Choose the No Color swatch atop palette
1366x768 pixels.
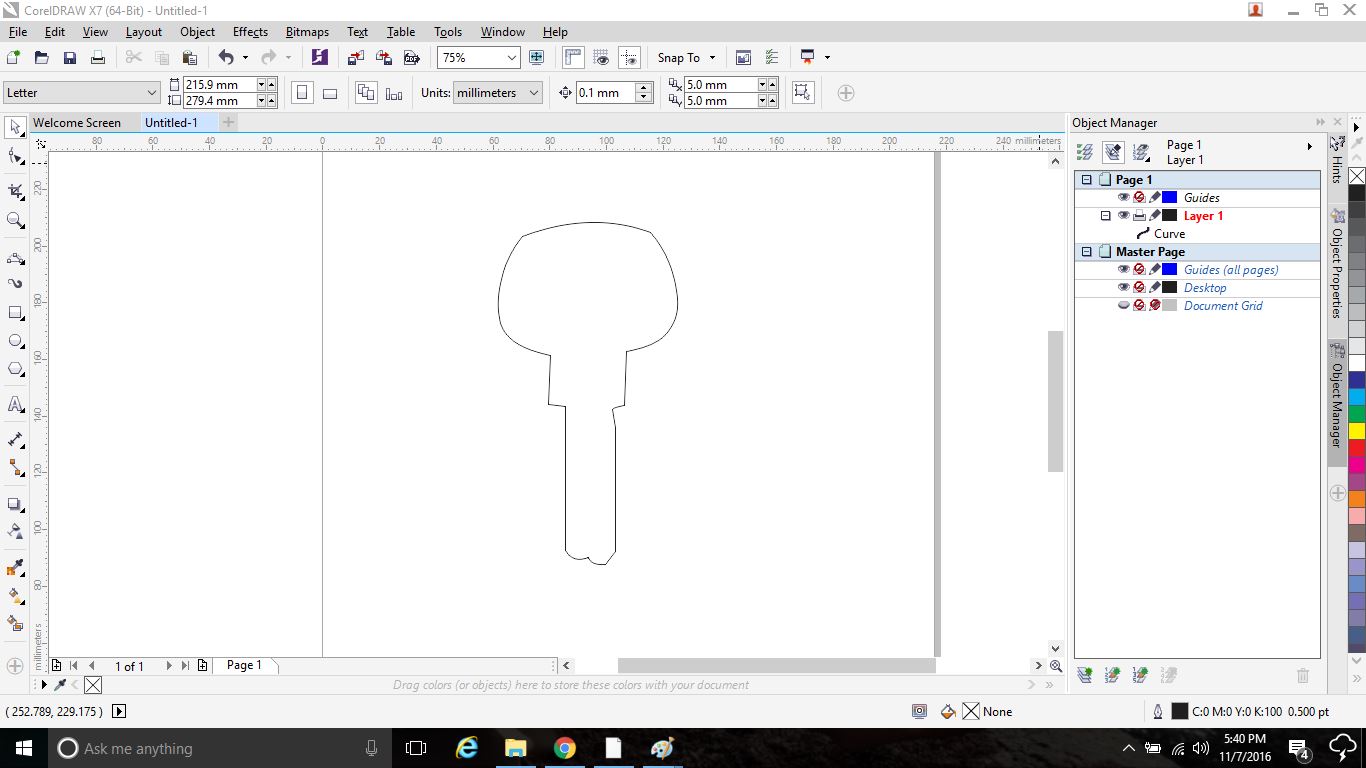tap(1357, 176)
